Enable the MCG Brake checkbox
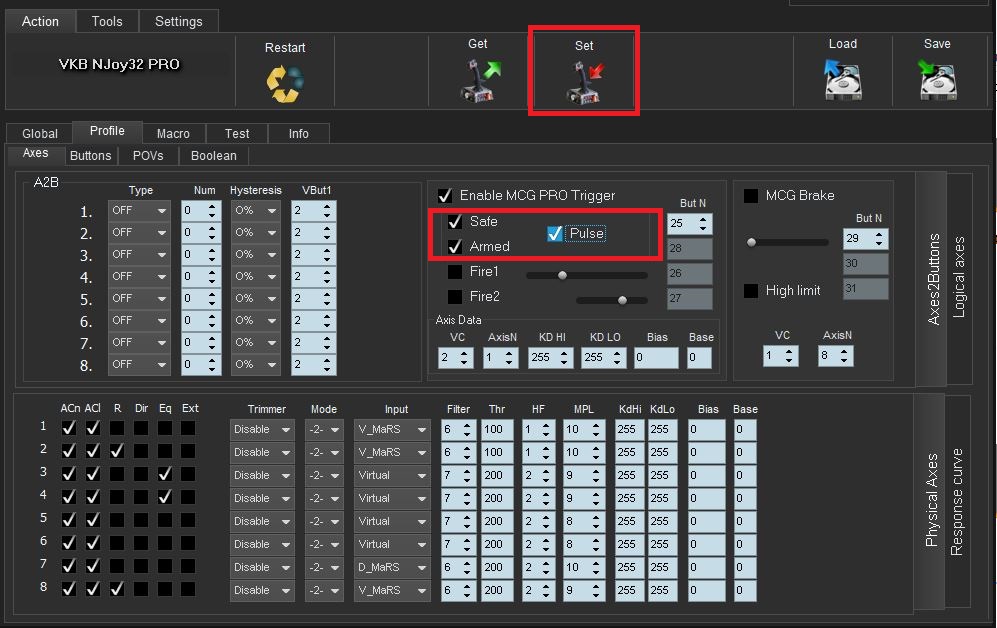 [x=751, y=196]
